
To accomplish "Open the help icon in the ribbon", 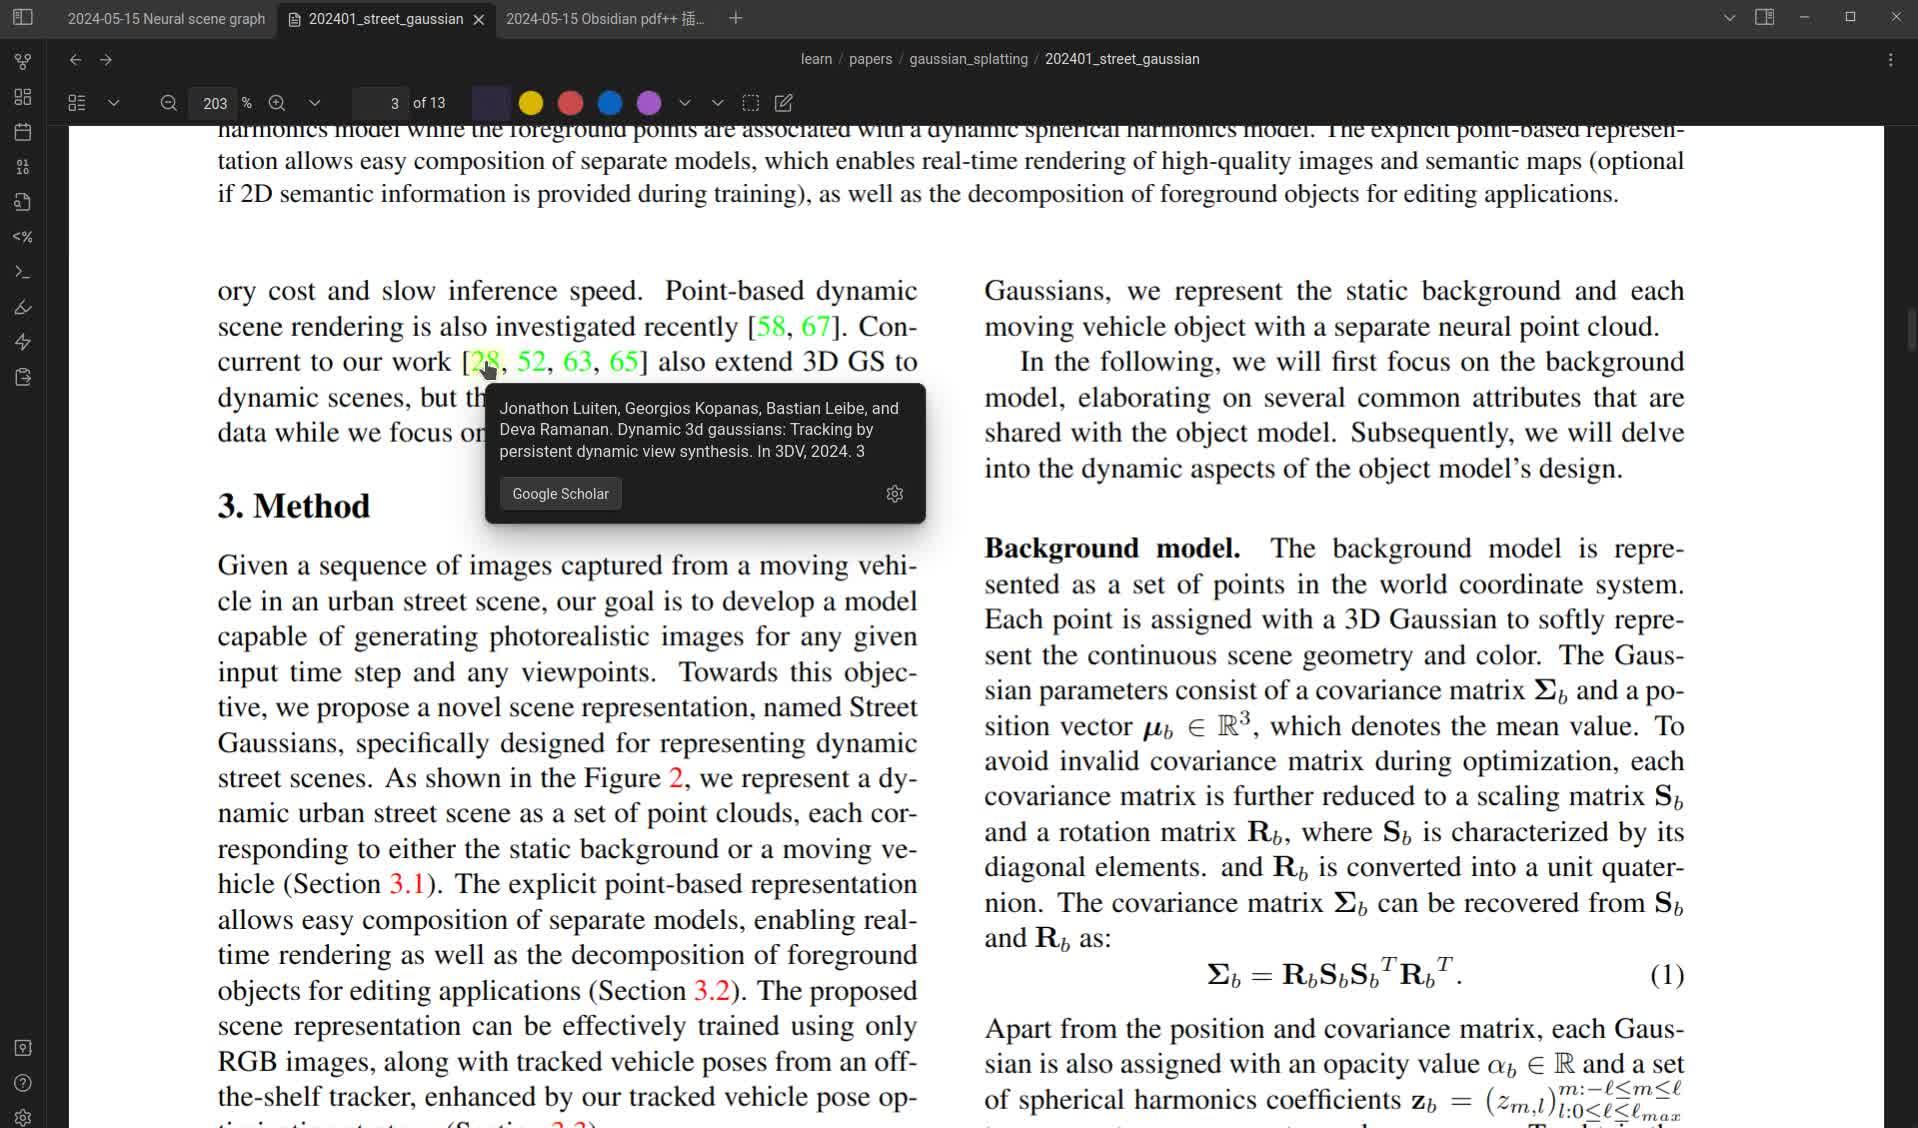I will [23, 1083].
